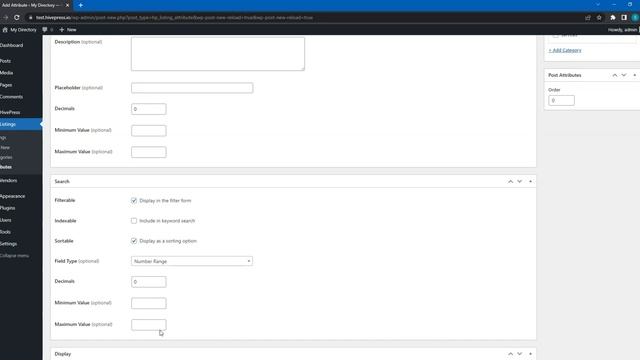Open Media in the admin sidebar

point(7,73)
